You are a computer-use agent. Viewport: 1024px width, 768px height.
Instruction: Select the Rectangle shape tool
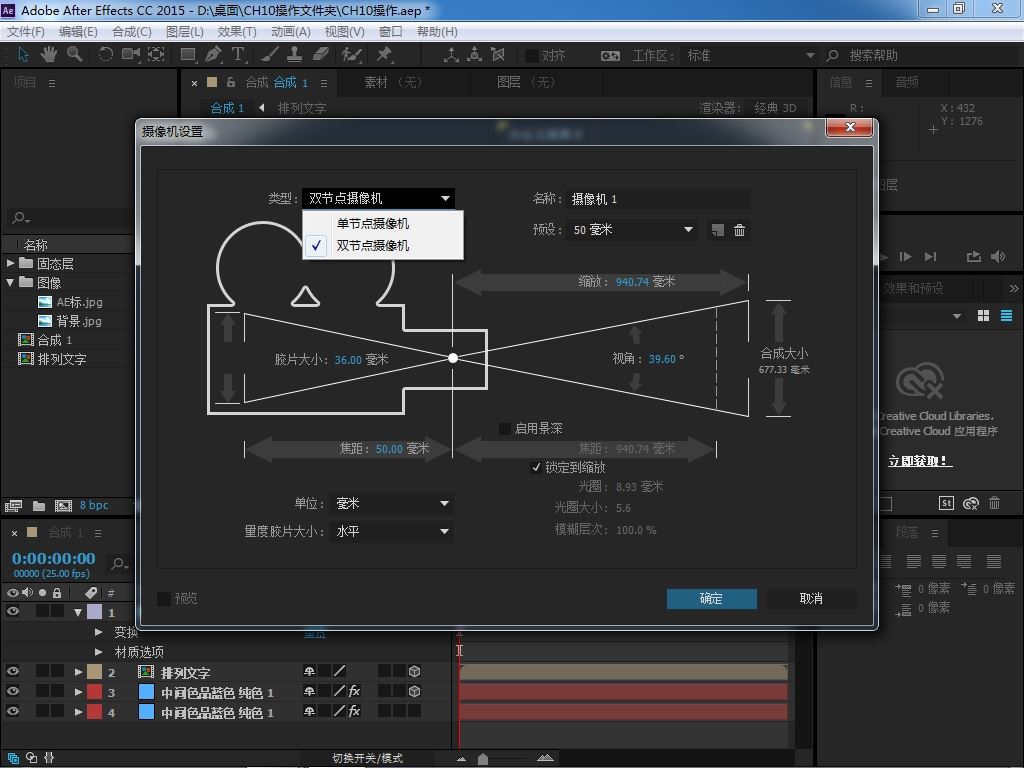[x=188, y=55]
